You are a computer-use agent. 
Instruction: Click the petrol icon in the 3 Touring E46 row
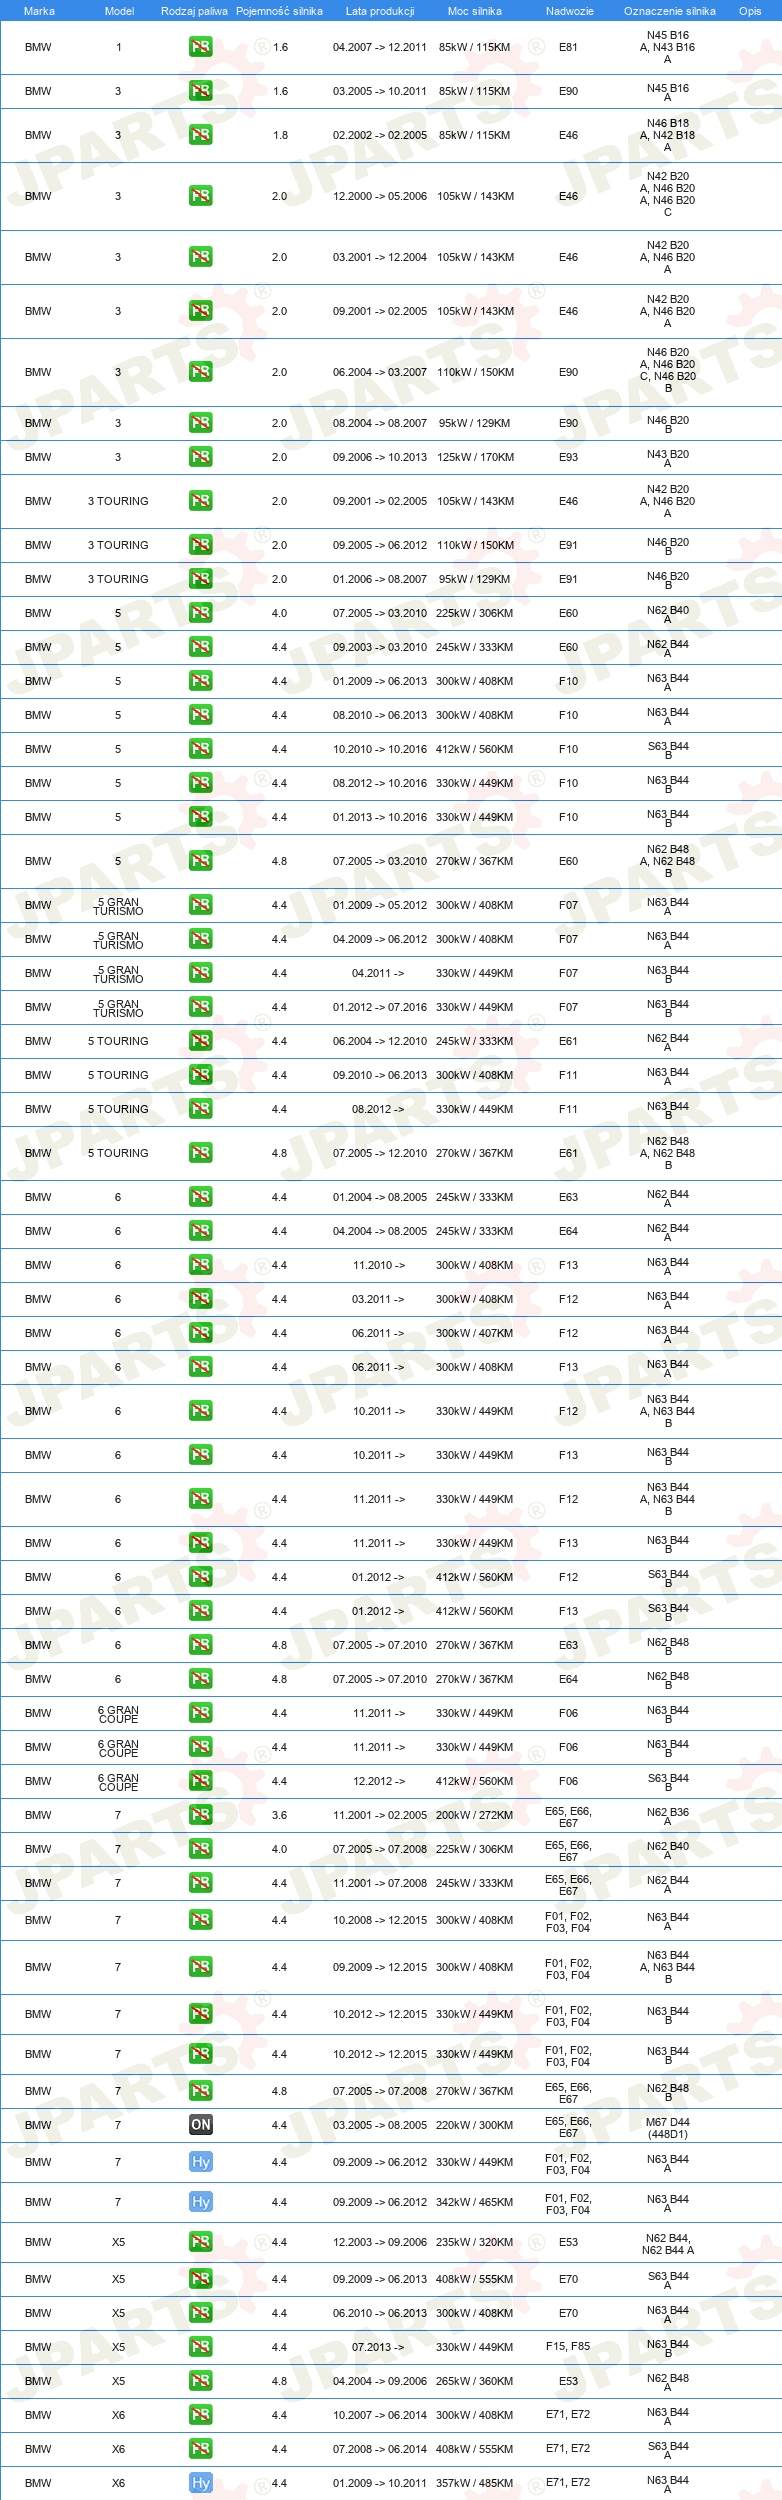pos(201,501)
